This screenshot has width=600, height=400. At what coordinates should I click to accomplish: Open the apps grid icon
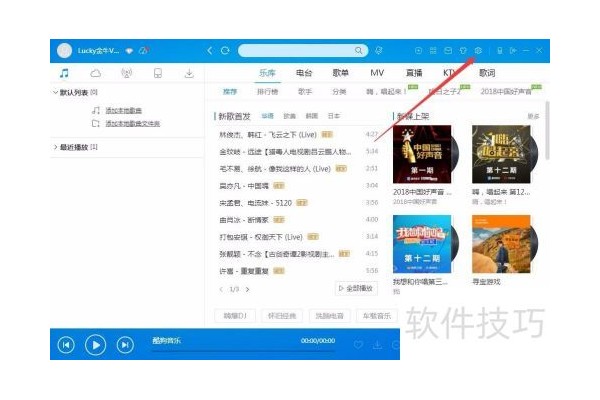[x=433, y=51]
